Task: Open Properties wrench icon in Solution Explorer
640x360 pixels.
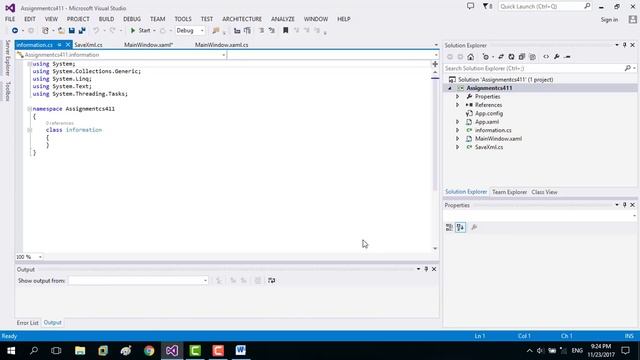Action: point(557,57)
